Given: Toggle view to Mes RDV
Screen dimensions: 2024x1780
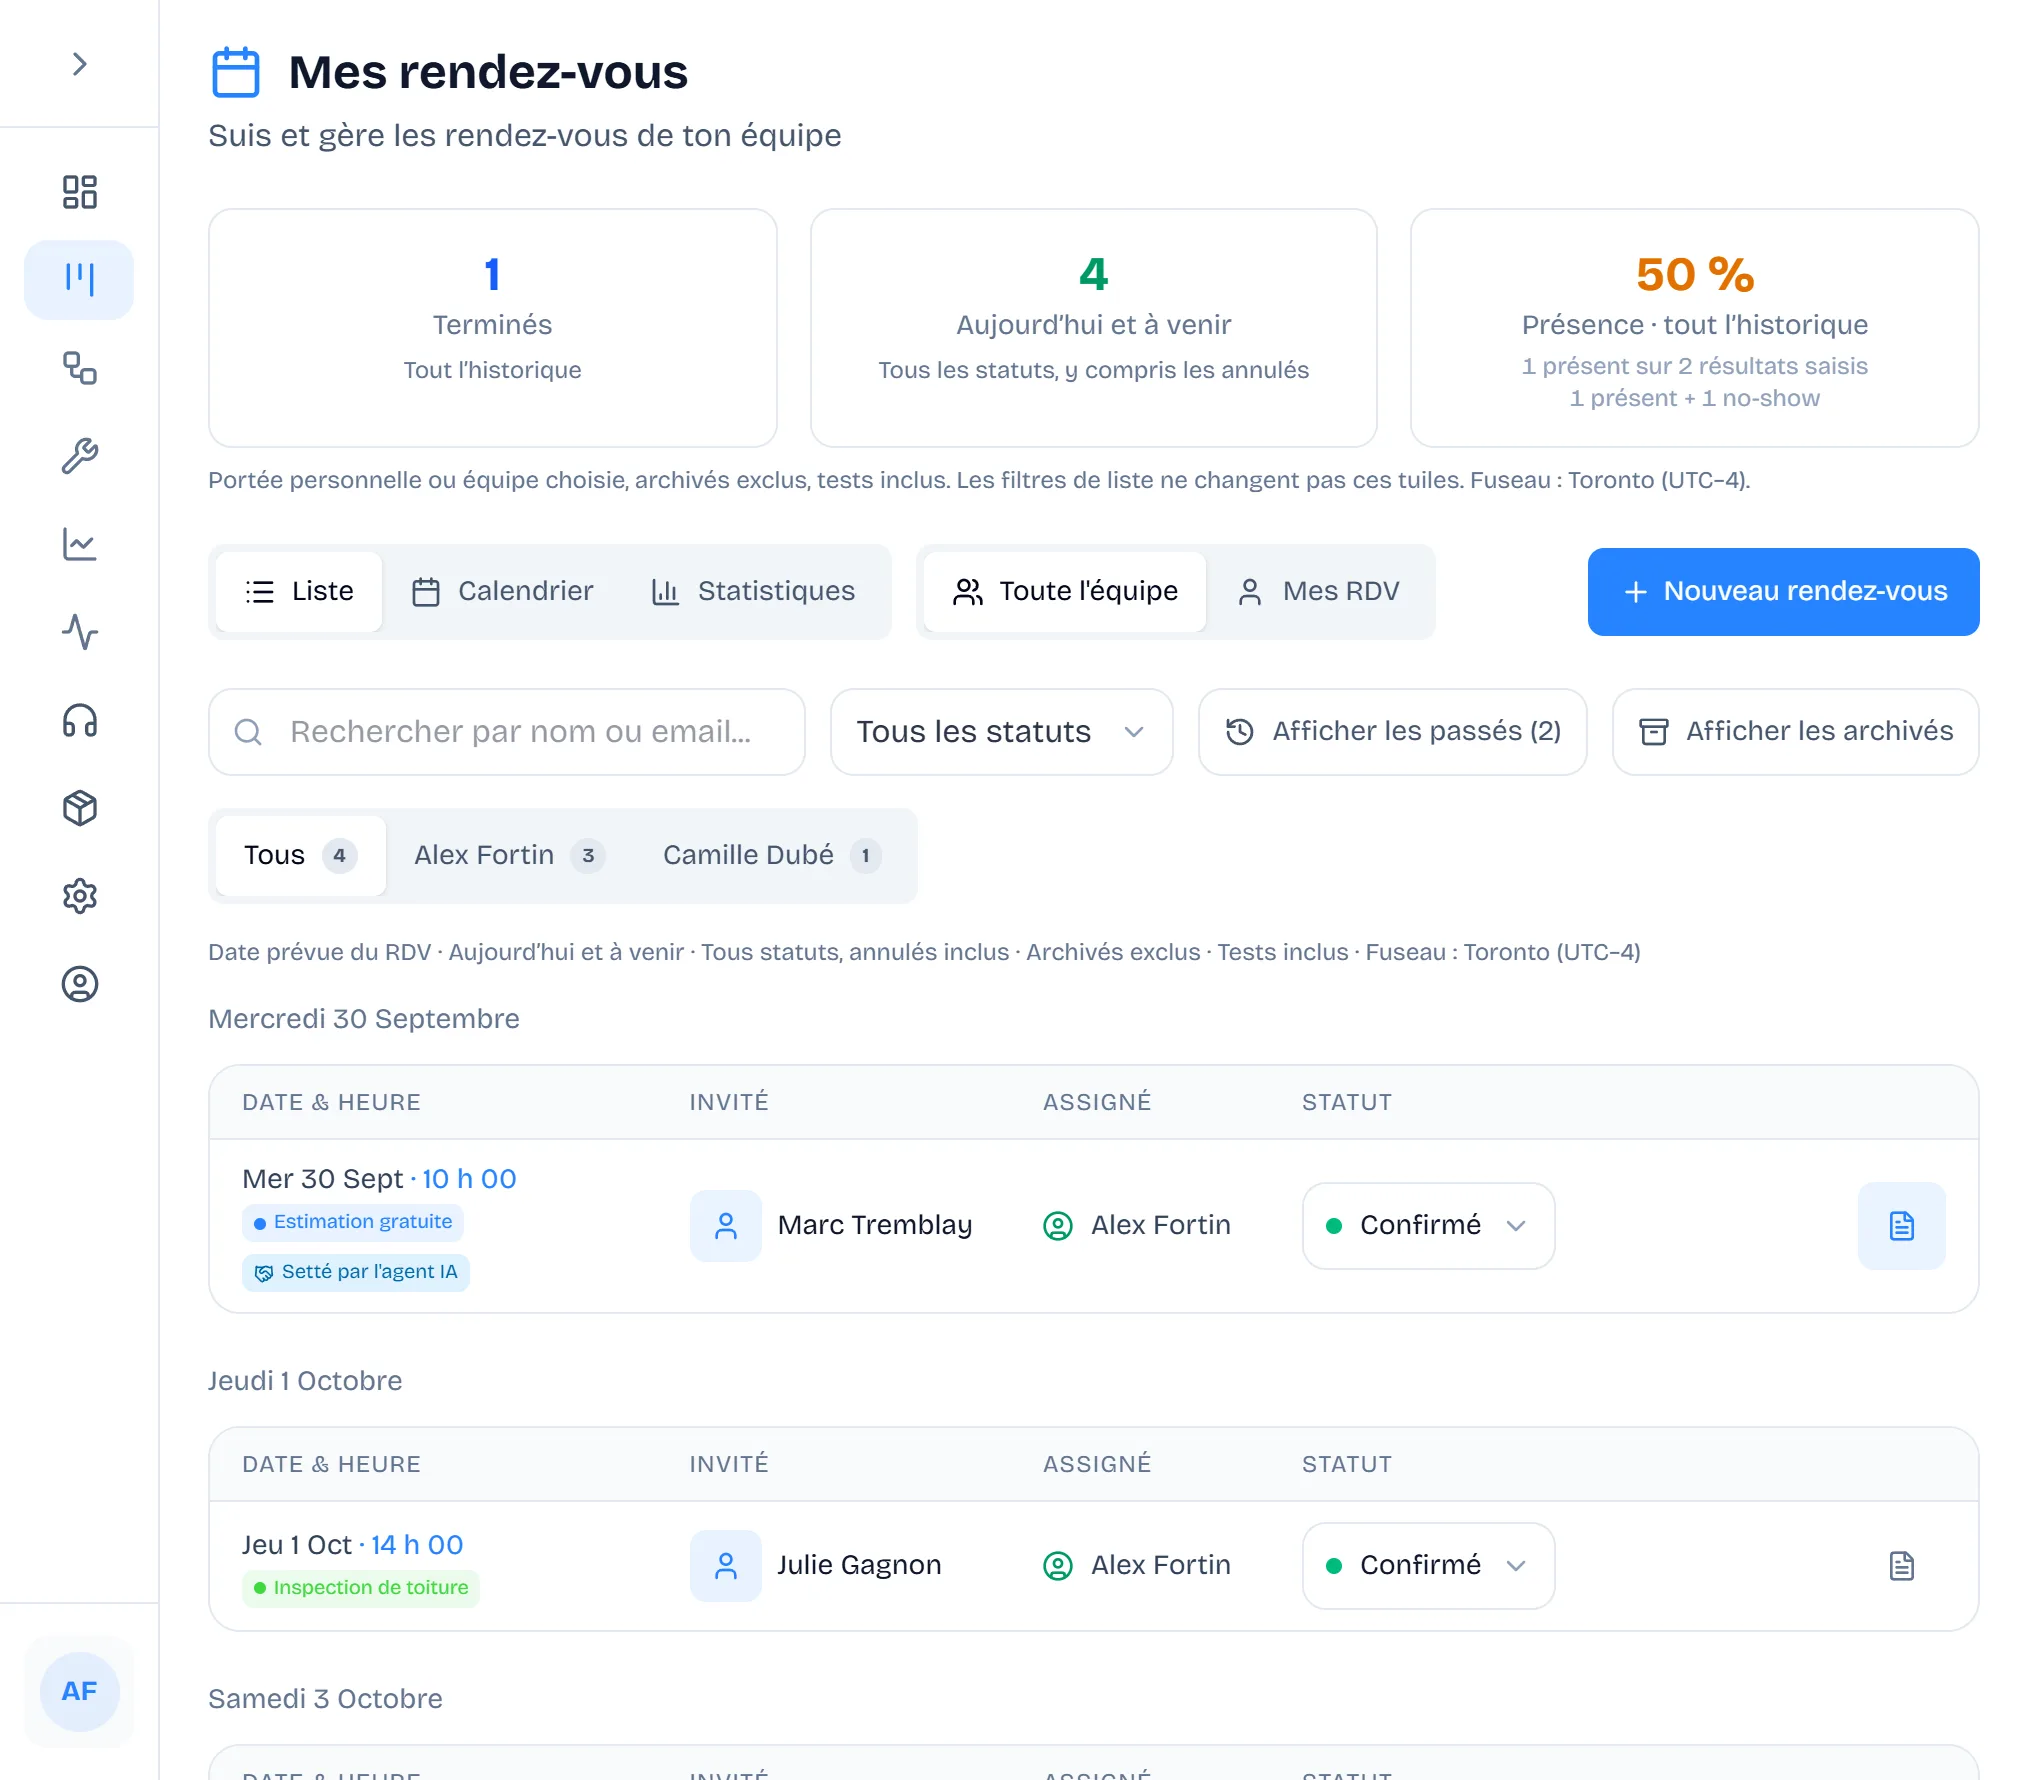Looking at the screenshot, I should [1319, 591].
